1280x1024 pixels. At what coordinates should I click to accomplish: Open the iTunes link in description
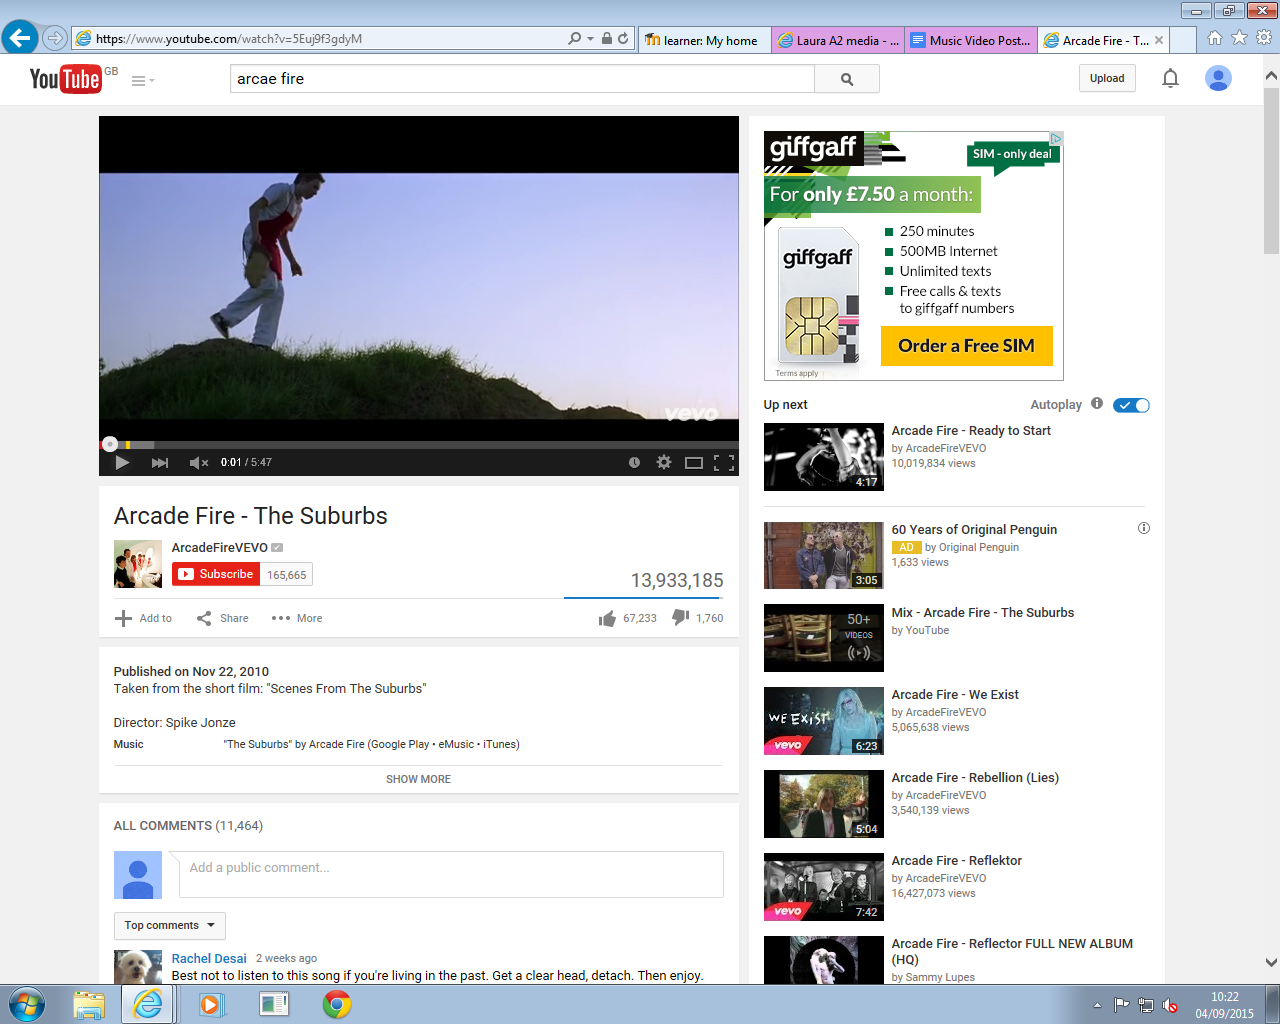pyautogui.click(x=499, y=744)
